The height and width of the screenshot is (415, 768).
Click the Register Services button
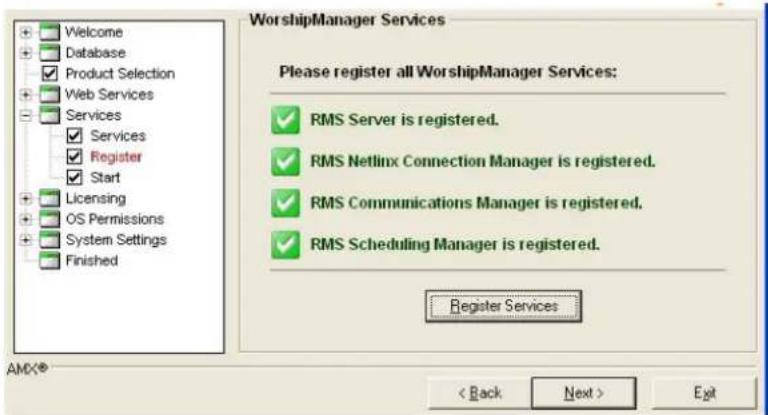point(504,306)
